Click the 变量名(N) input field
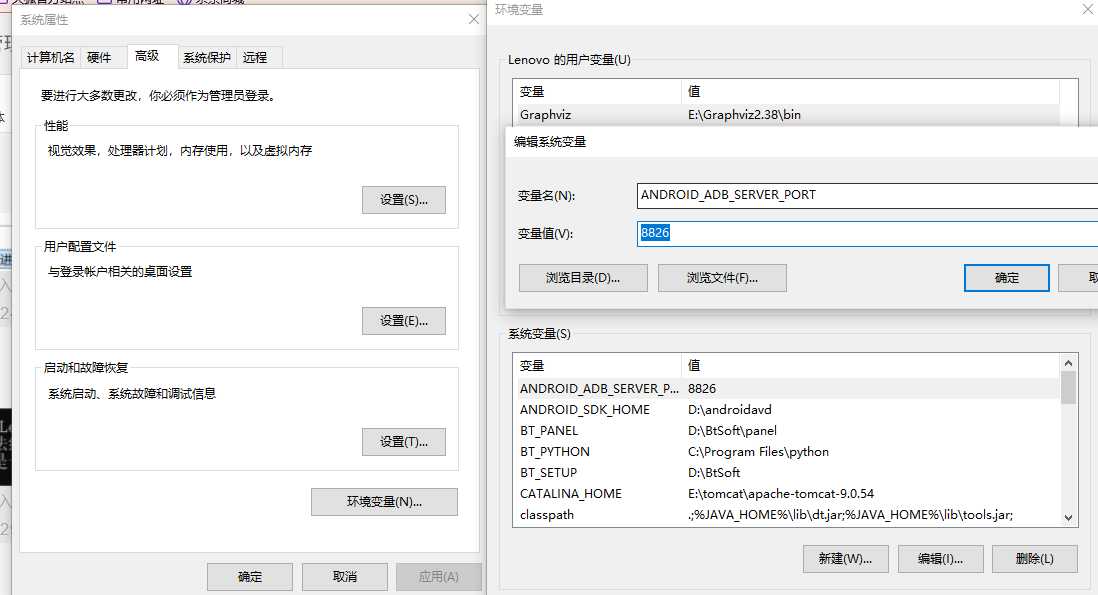Screen dimensions: 1098x595 pyautogui.click(x=868, y=195)
